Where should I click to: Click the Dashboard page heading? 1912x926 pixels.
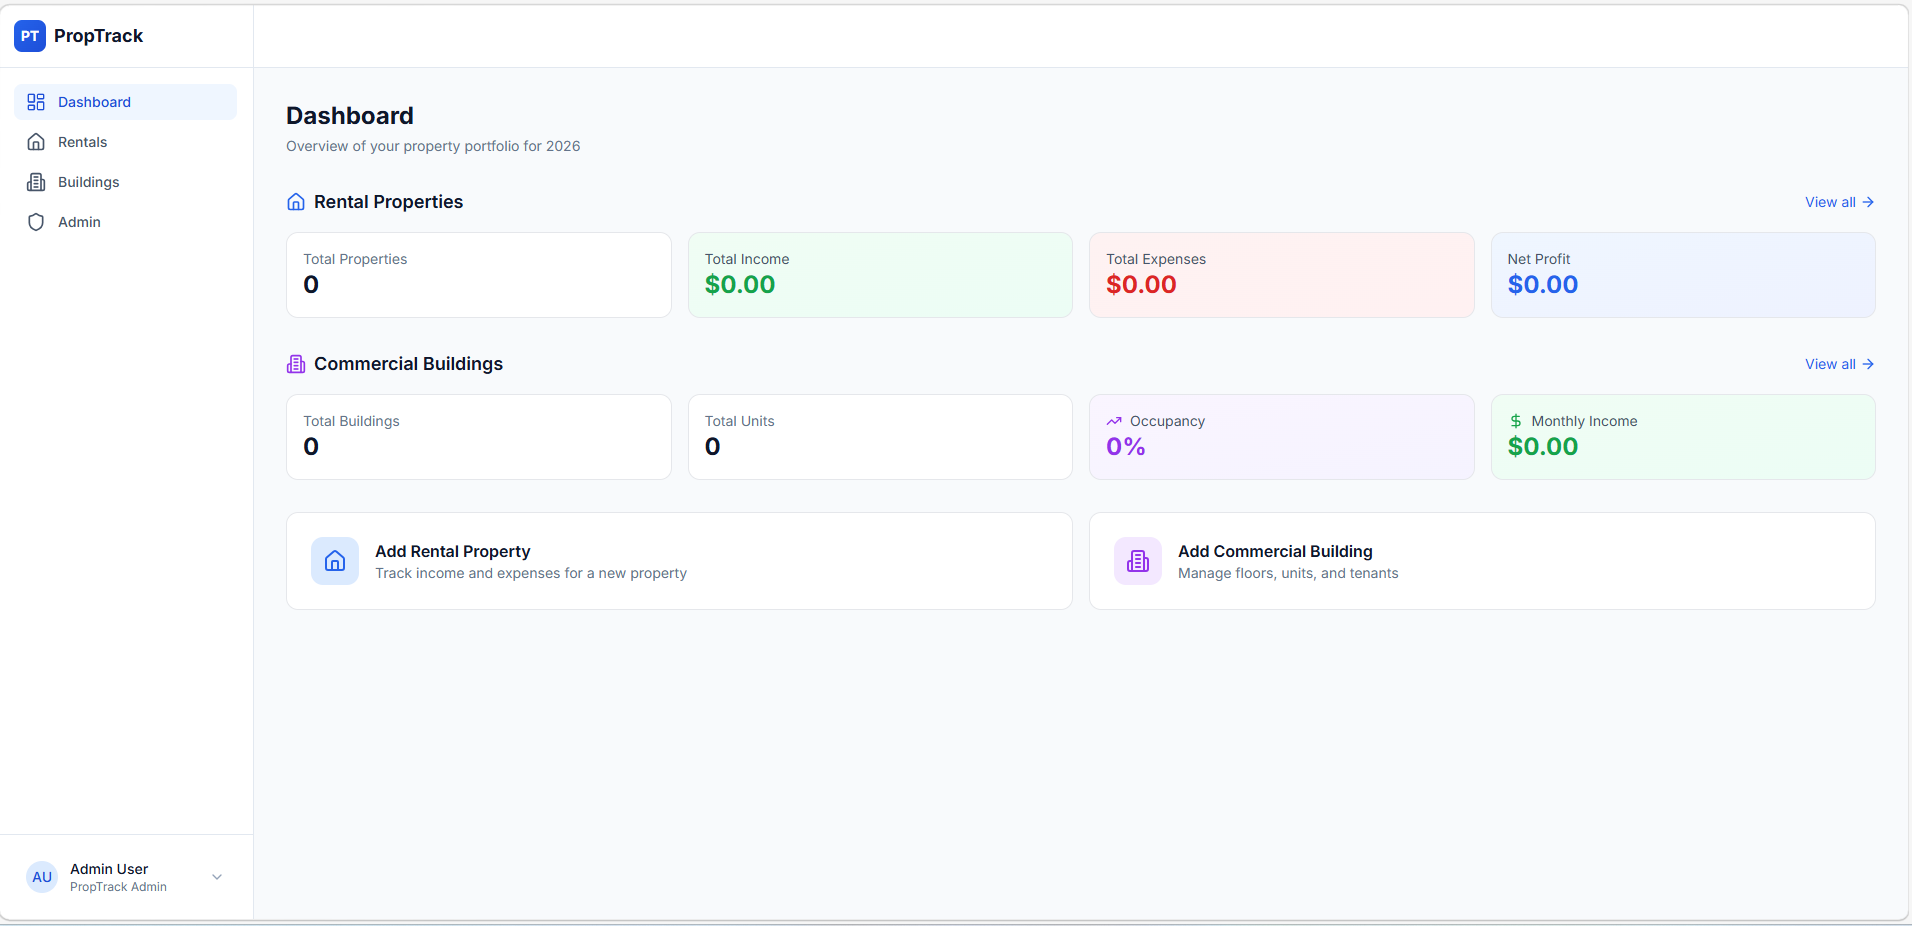point(350,116)
